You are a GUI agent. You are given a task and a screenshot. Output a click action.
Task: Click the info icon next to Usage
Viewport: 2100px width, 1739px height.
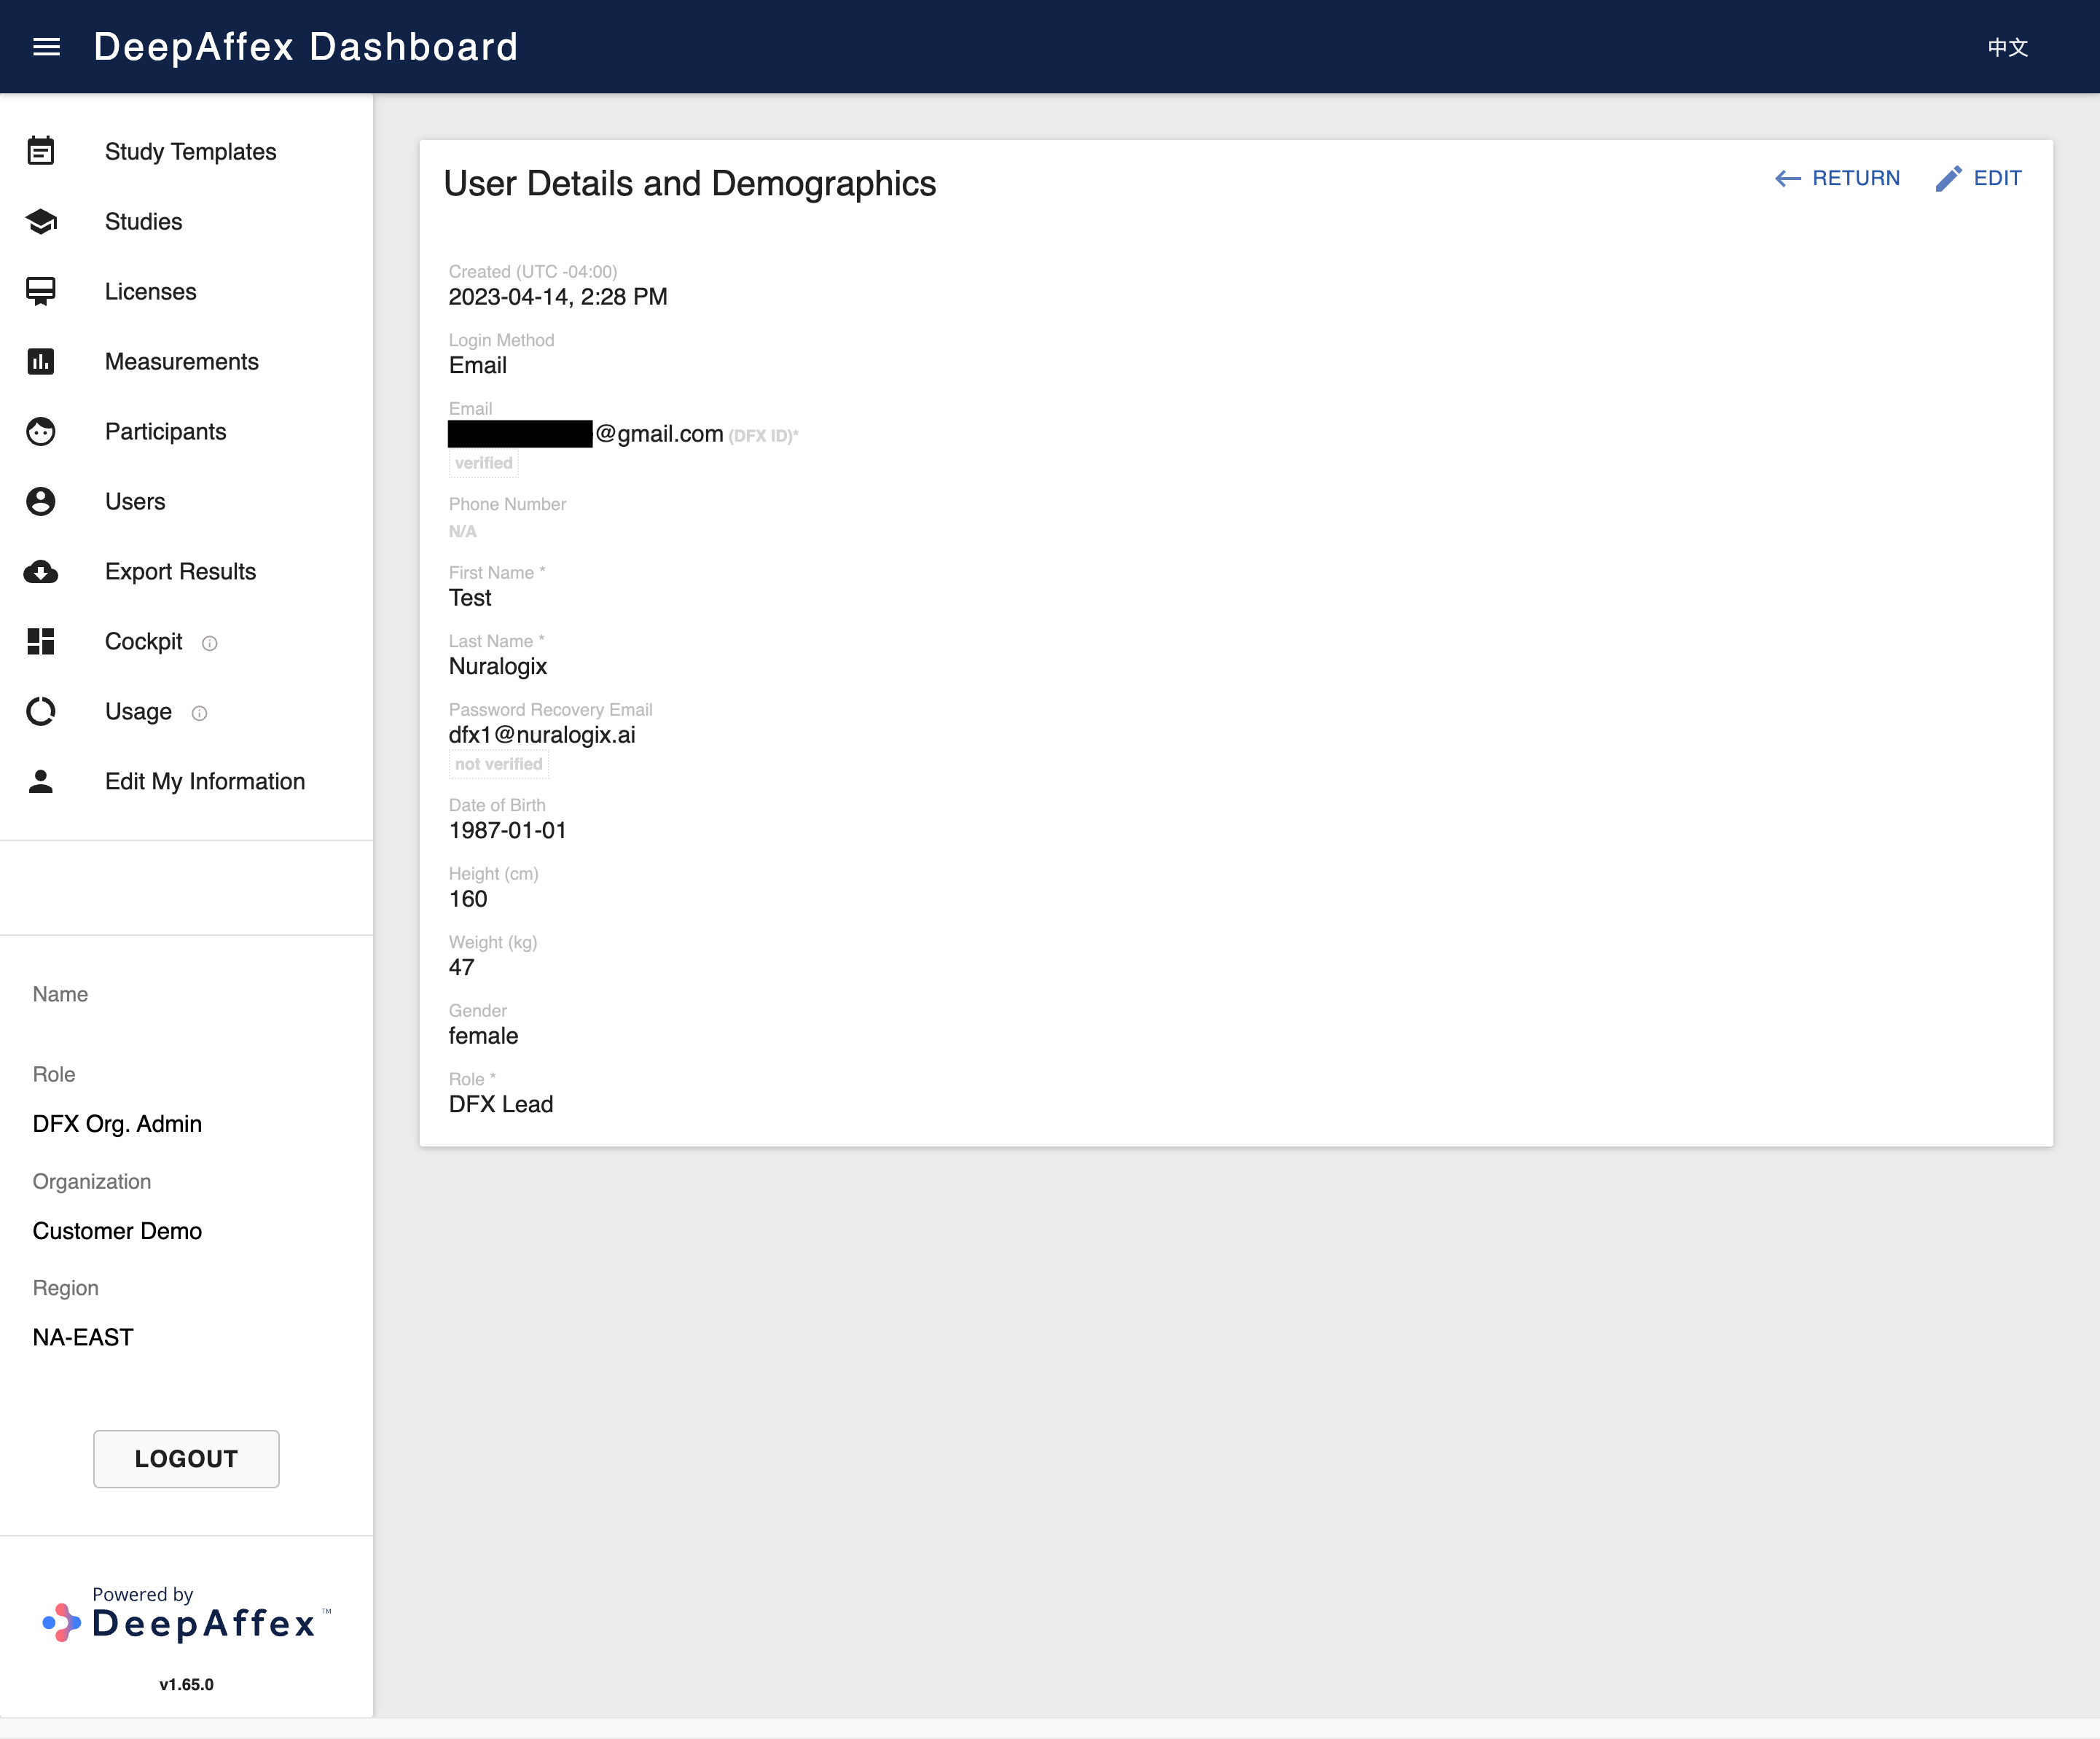coord(199,713)
